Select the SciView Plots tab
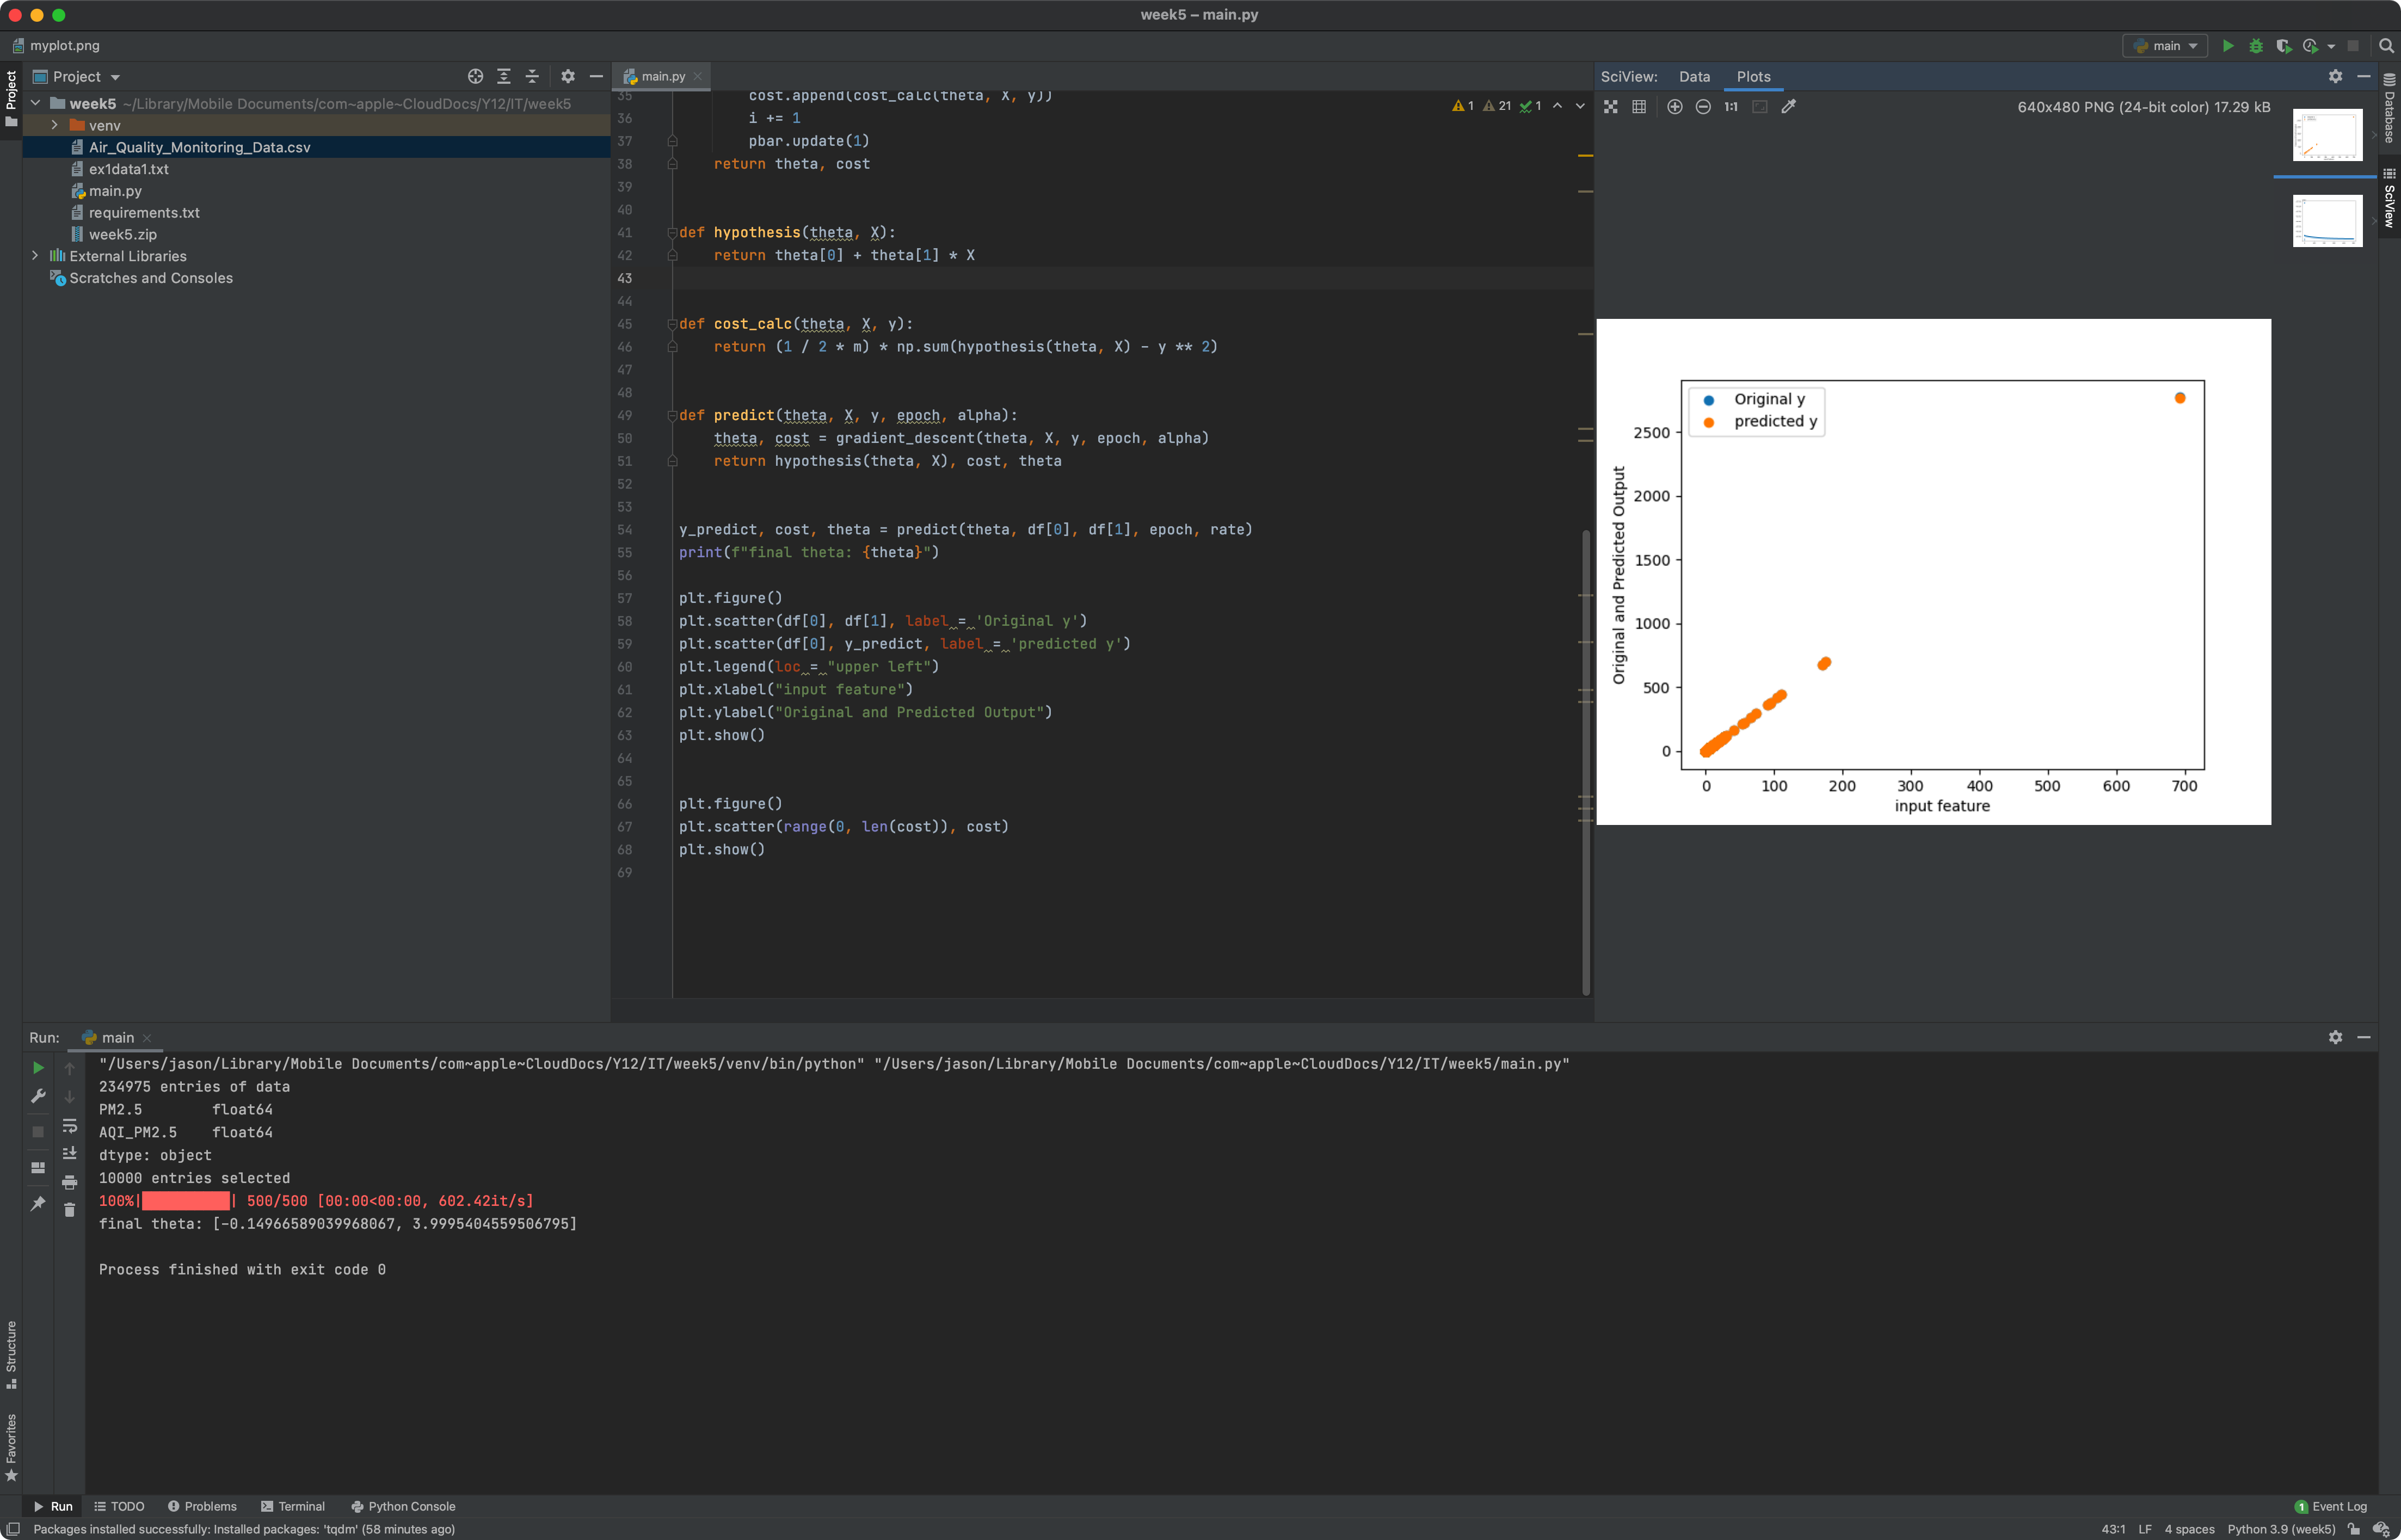Image resolution: width=2401 pixels, height=1540 pixels. pyautogui.click(x=1753, y=77)
